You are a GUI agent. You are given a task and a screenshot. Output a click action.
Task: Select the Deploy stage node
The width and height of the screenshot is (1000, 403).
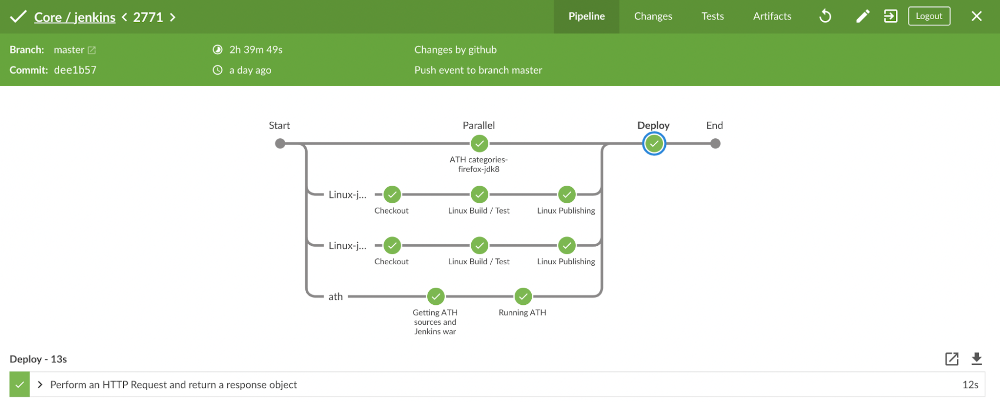[x=654, y=143]
